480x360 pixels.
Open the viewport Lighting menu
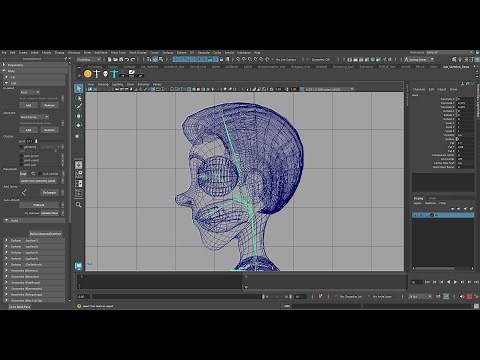click(117, 84)
